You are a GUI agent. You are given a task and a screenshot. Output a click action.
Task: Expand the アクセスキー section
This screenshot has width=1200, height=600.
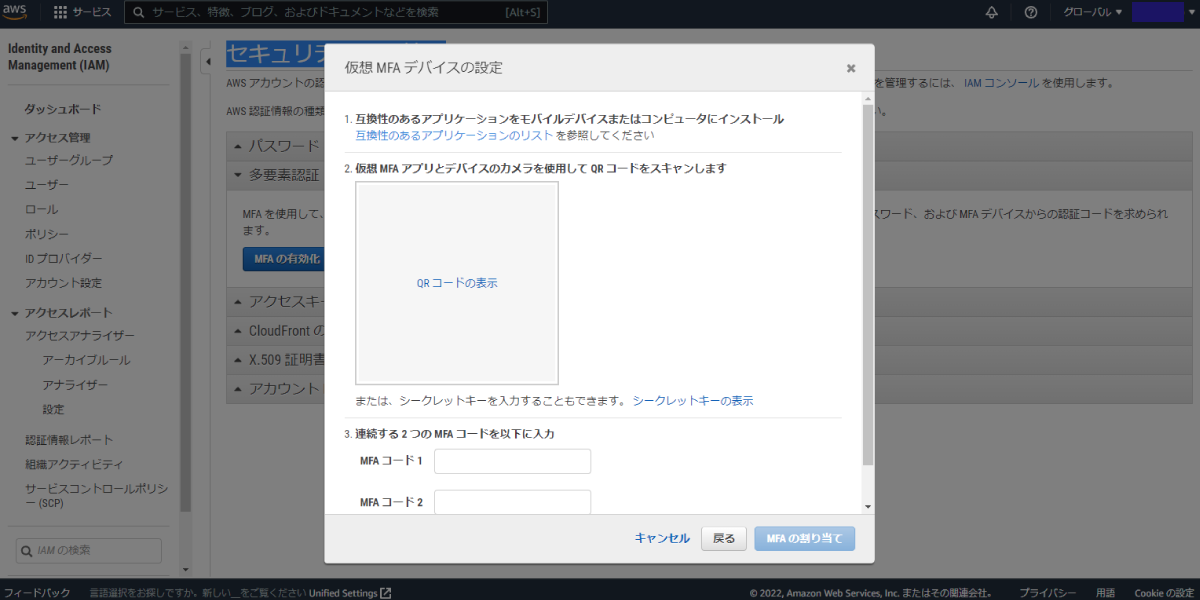[x=238, y=301]
